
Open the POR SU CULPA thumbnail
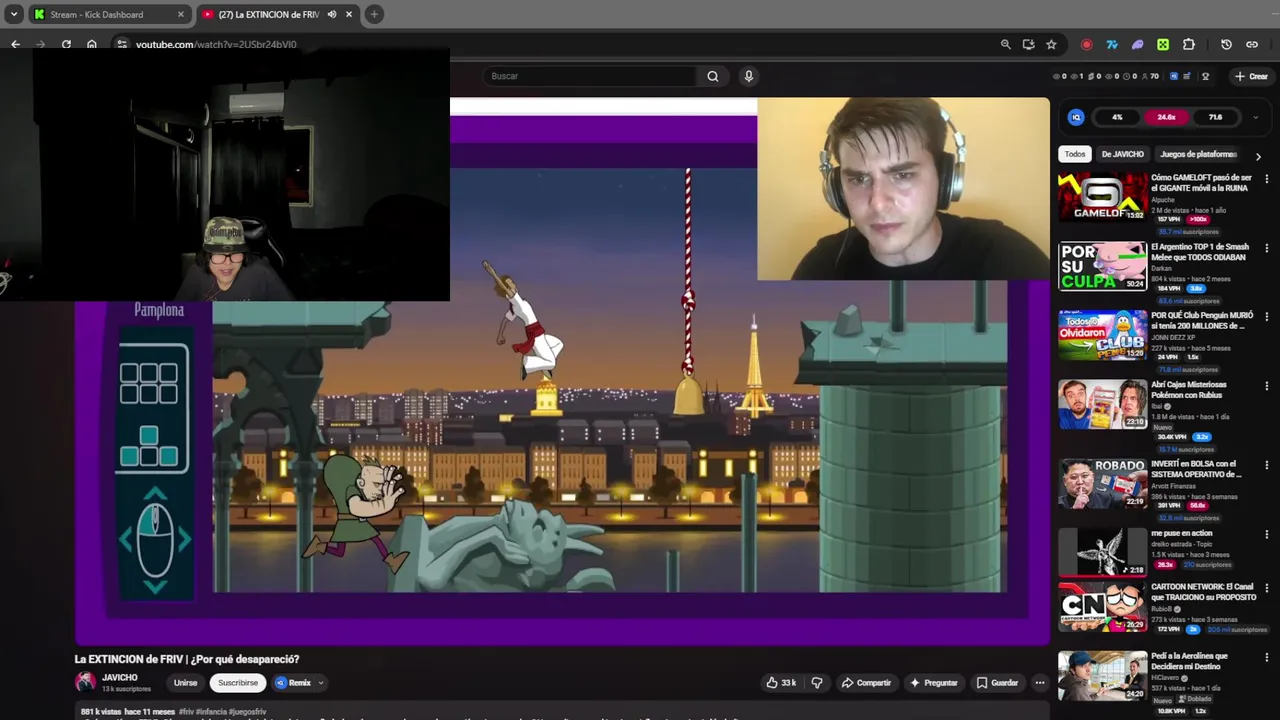coord(1103,266)
